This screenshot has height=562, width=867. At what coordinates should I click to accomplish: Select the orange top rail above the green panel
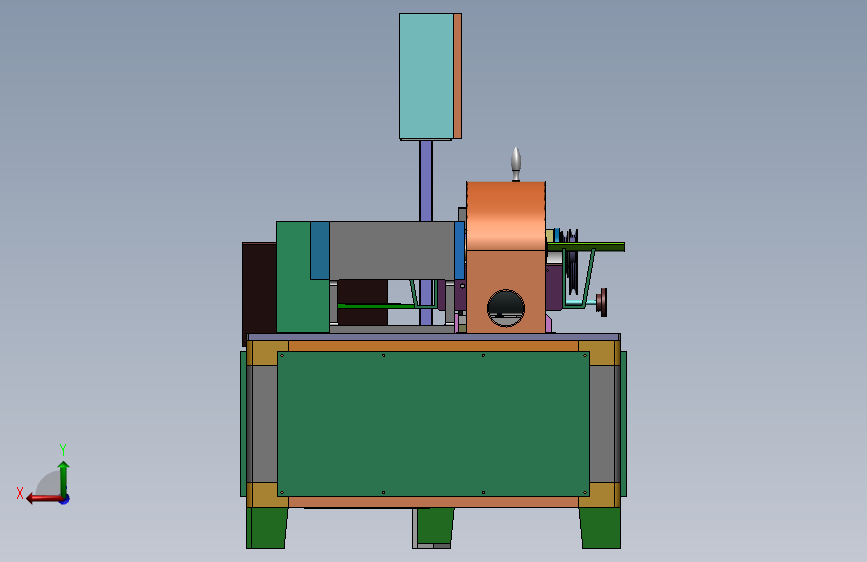pyautogui.click(x=433, y=346)
